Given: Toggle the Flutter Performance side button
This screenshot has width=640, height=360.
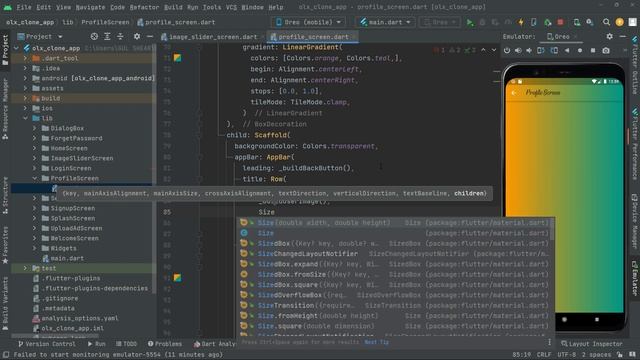Looking at the screenshot, I should point(635,144).
